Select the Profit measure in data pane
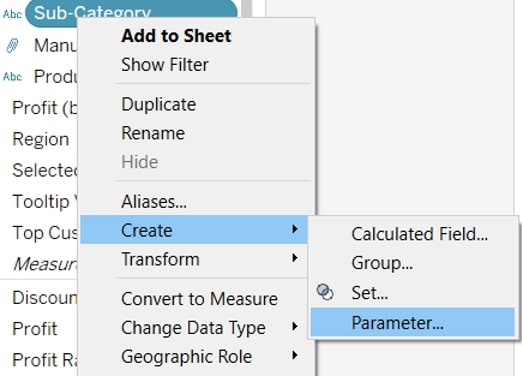 tap(35, 329)
